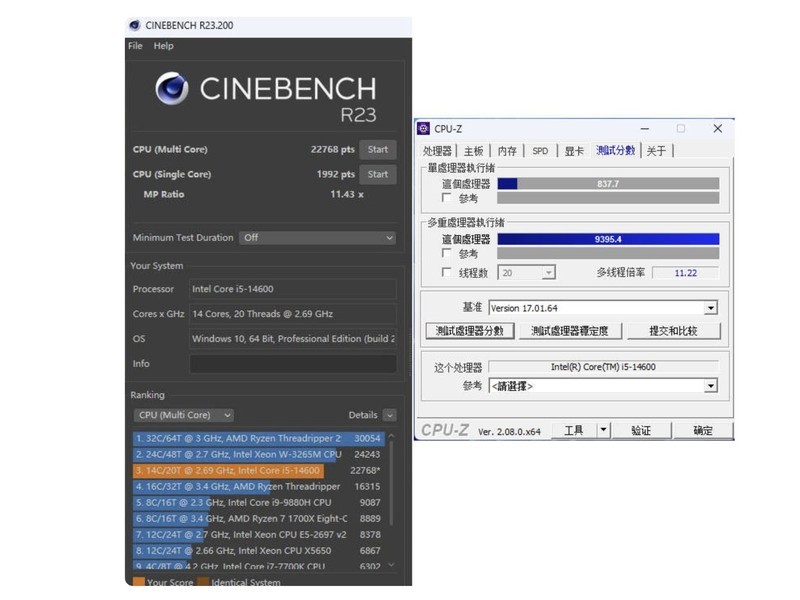Click the 工具 button in CPU-Z

coord(573,431)
